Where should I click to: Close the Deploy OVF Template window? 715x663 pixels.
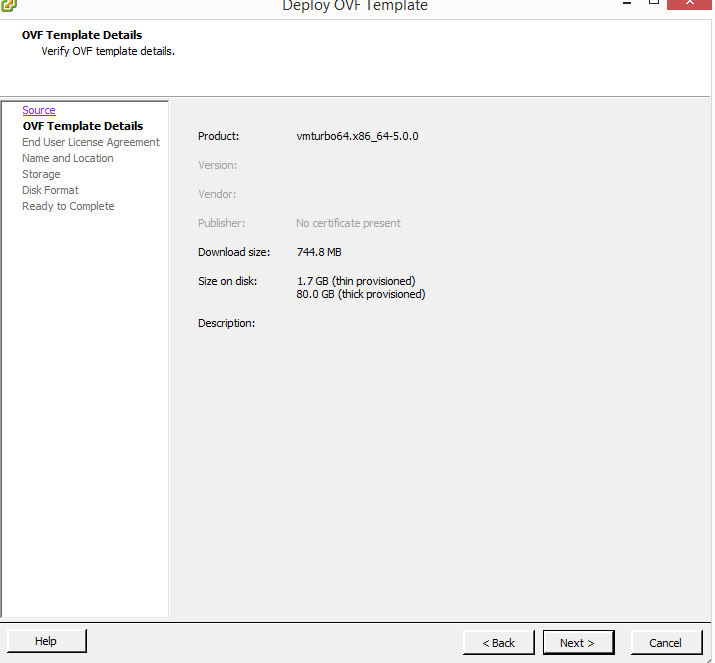(690, 4)
